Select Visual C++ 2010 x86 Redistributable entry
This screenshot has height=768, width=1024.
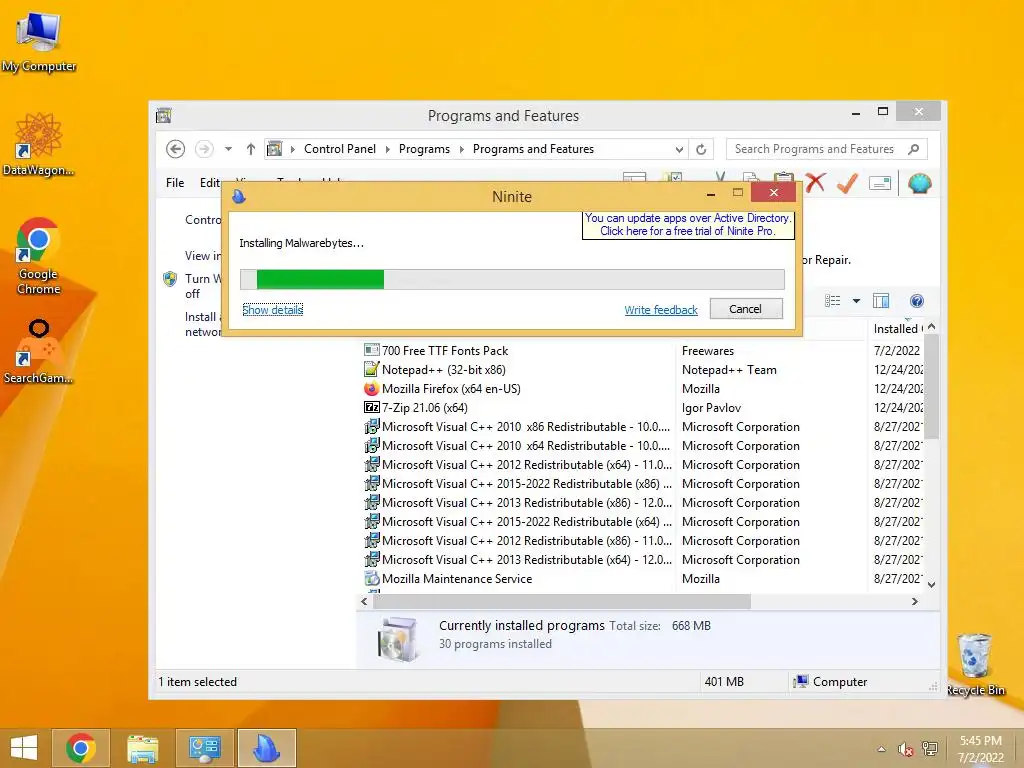(x=526, y=426)
